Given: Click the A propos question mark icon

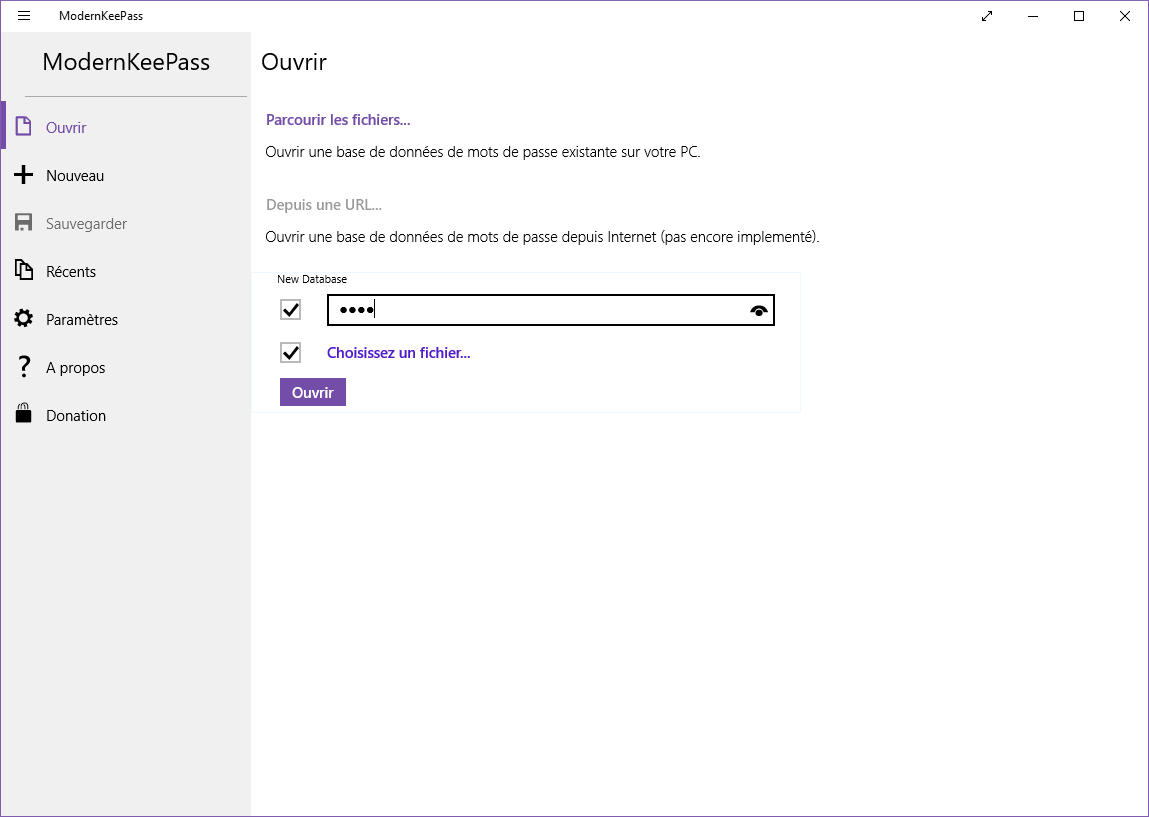Looking at the screenshot, I should coord(24,367).
